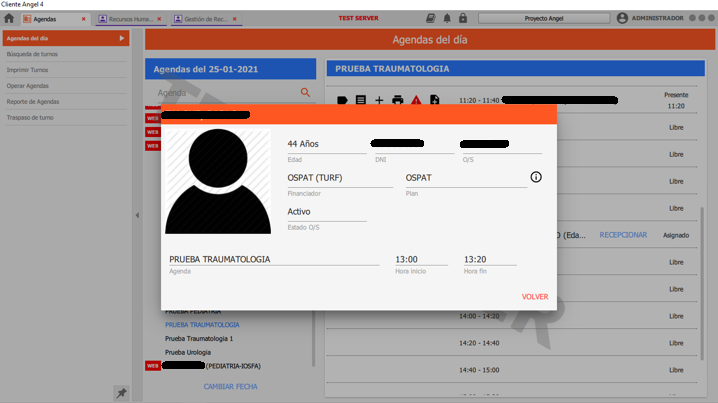
Task: Click the printer icon in appointment row
Action: pos(397,101)
